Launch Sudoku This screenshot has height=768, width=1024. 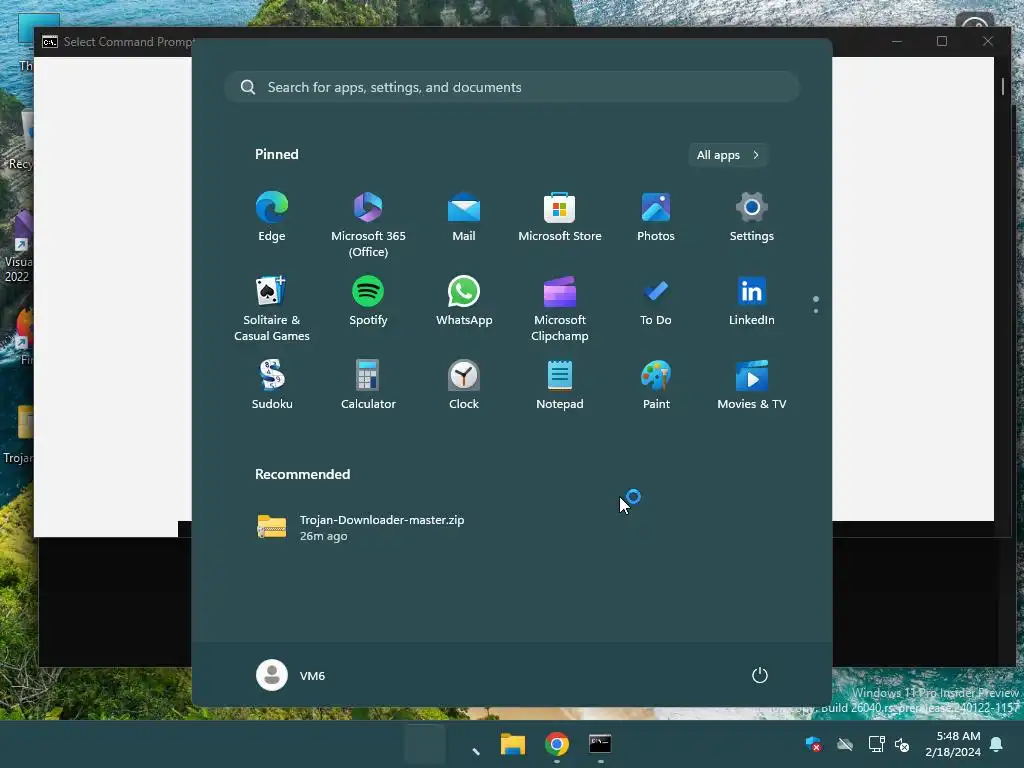(272, 385)
